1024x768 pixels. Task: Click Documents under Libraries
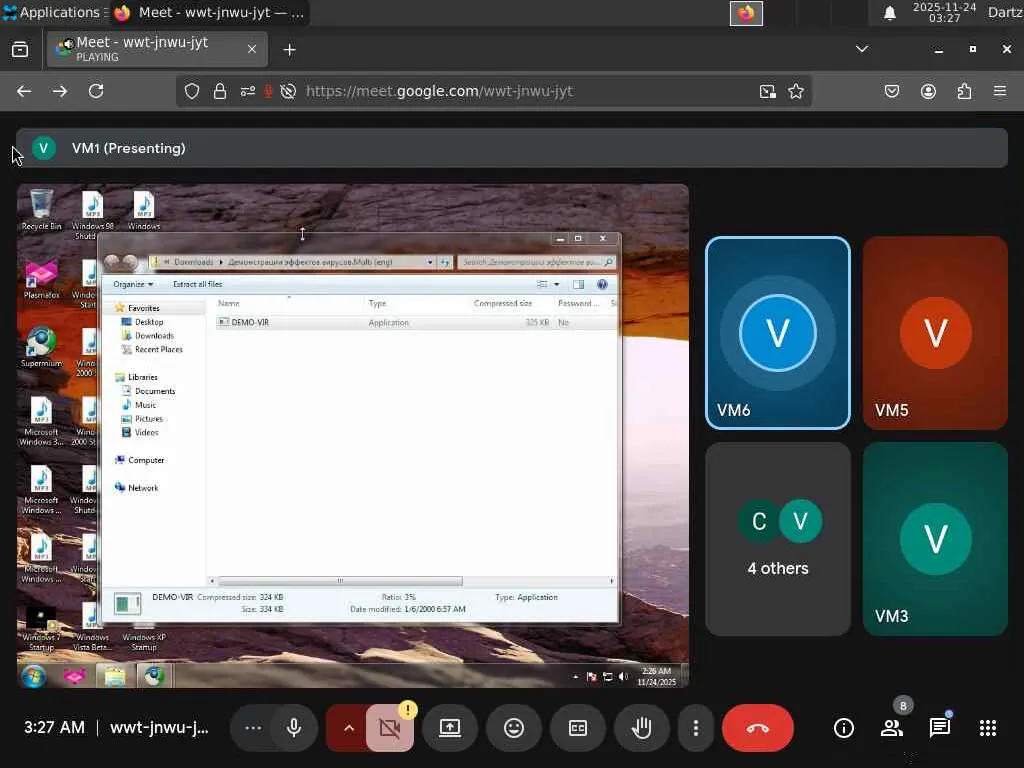(155, 391)
